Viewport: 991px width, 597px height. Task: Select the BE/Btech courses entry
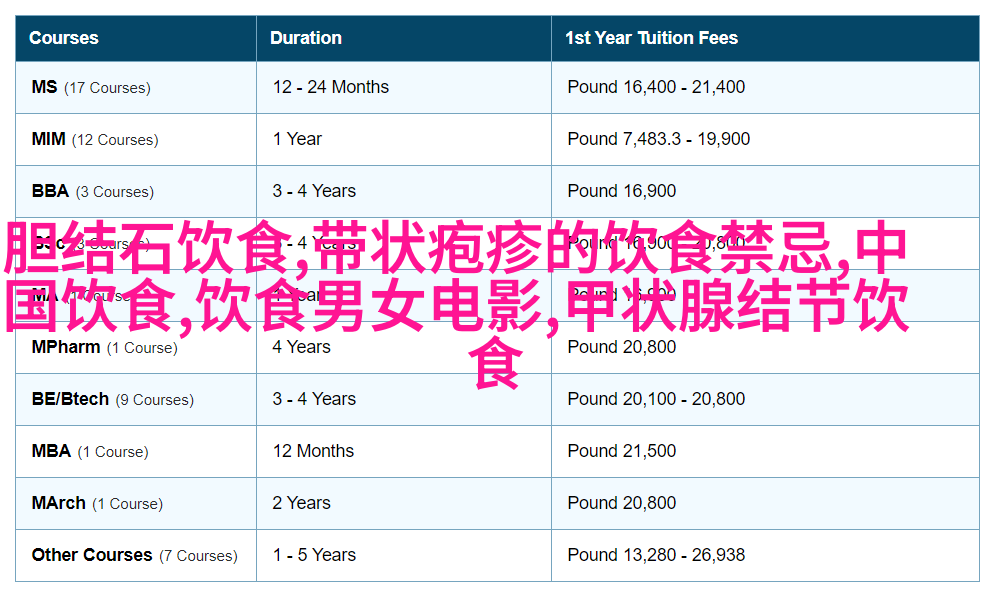(70, 399)
